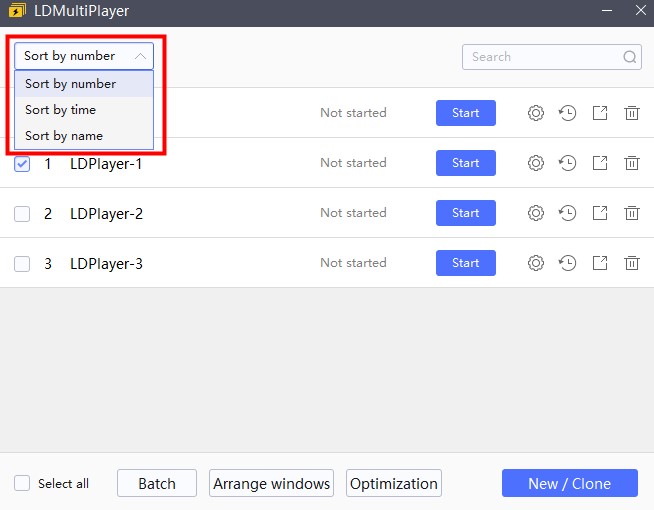654x510 pixels.
Task: Choose Sort by number option in list
Action: coord(84,84)
